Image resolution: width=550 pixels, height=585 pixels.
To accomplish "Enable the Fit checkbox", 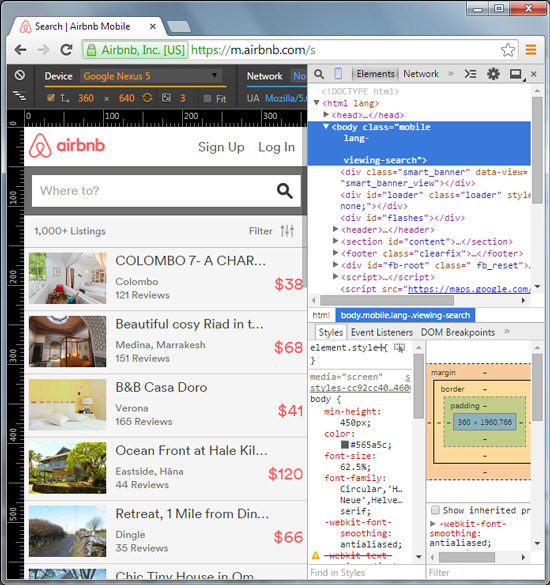I will [x=207, y=98].
